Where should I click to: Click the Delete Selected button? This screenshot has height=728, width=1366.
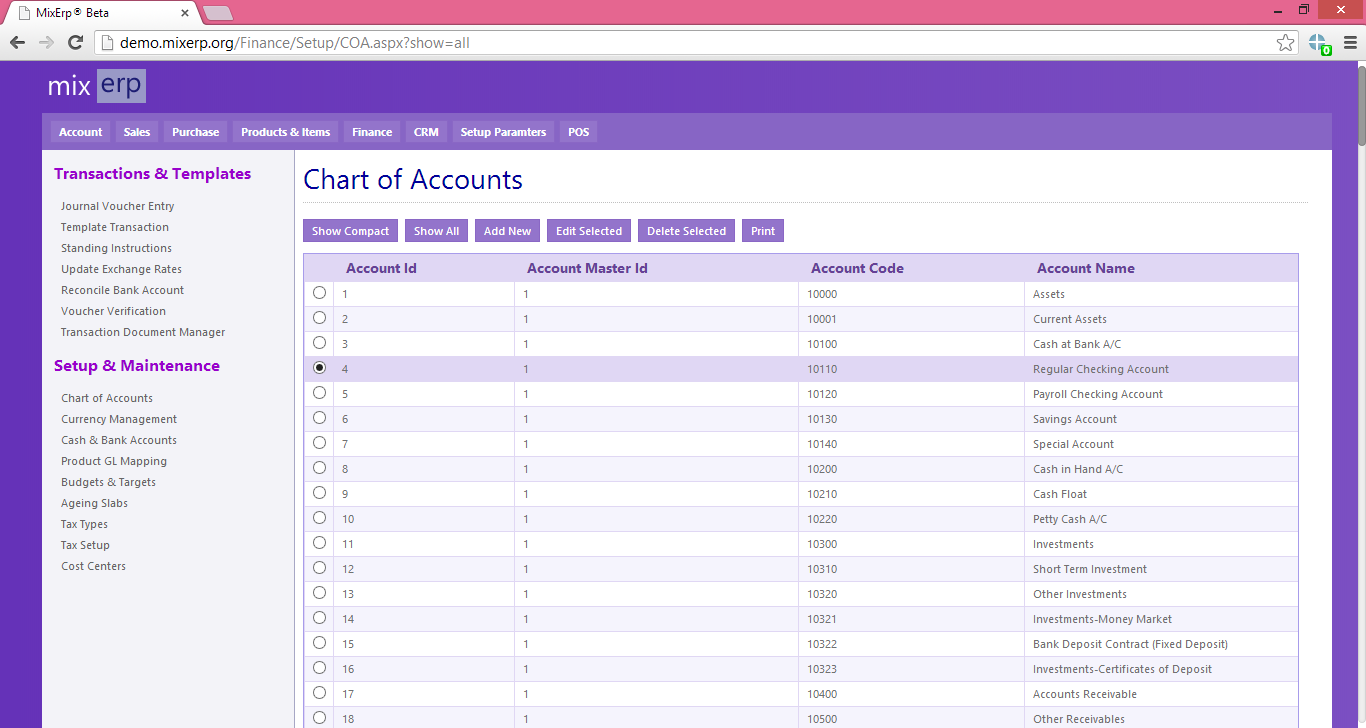[686, 231]
